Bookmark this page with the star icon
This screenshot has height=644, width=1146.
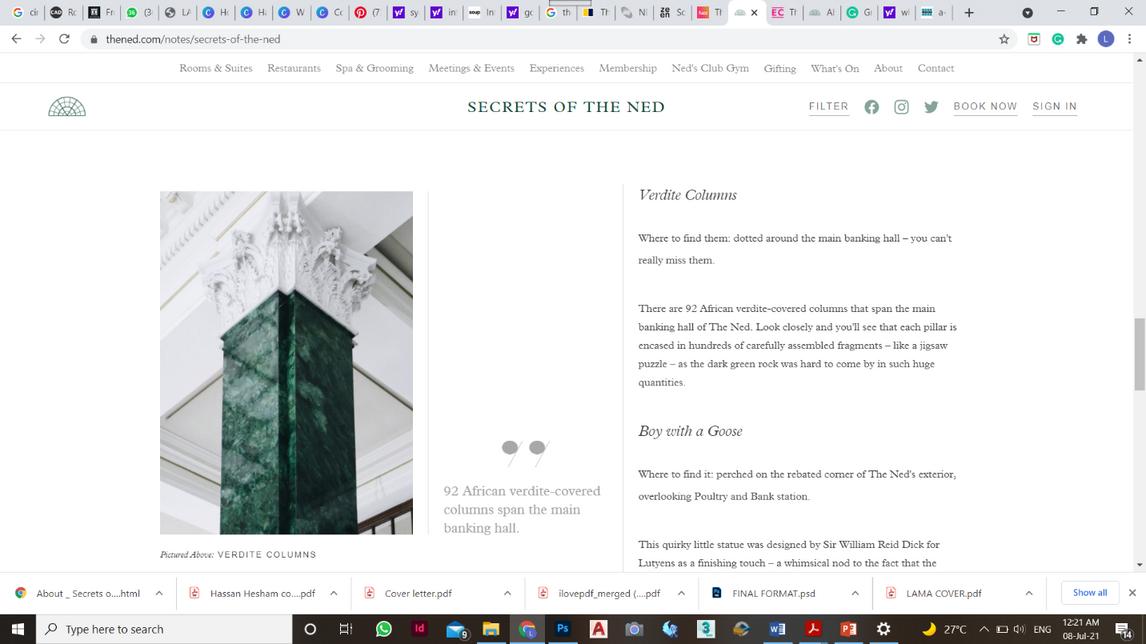1003,39
